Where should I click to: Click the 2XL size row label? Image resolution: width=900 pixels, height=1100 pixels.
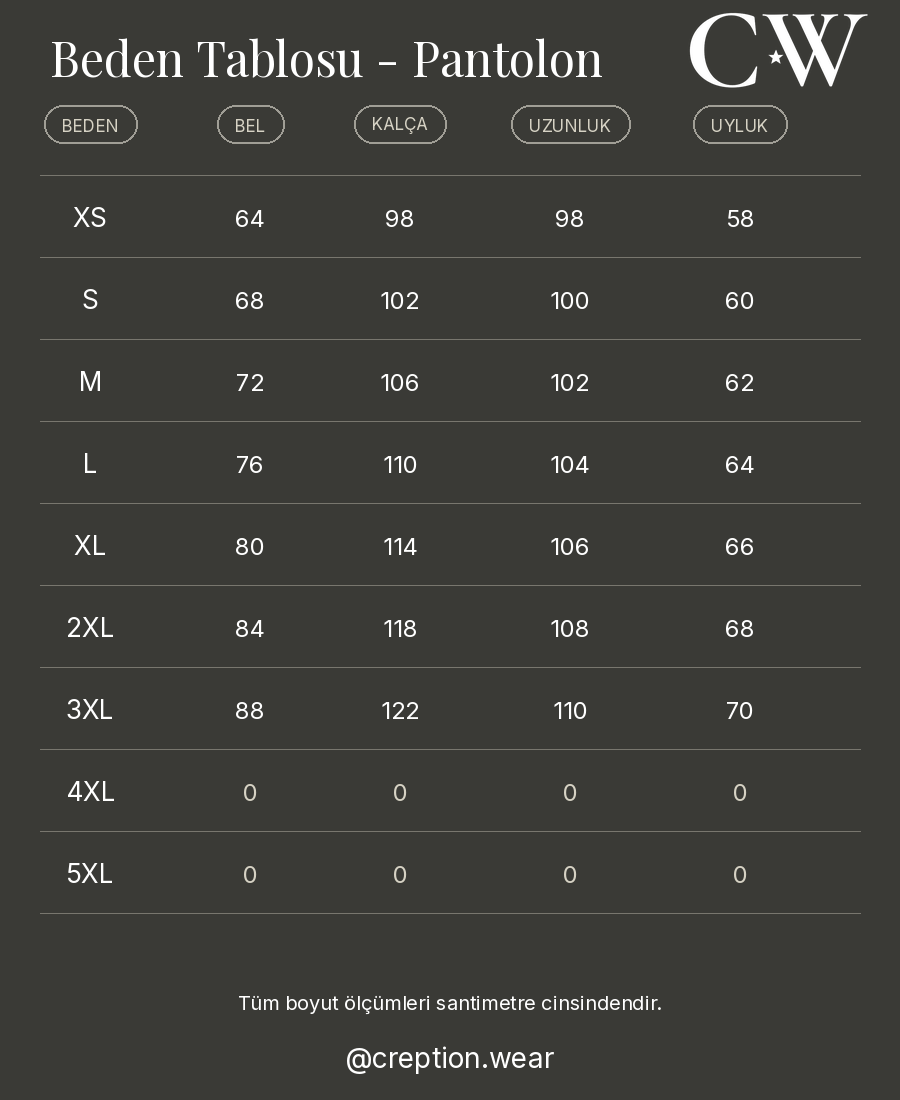tap(90, 628)
